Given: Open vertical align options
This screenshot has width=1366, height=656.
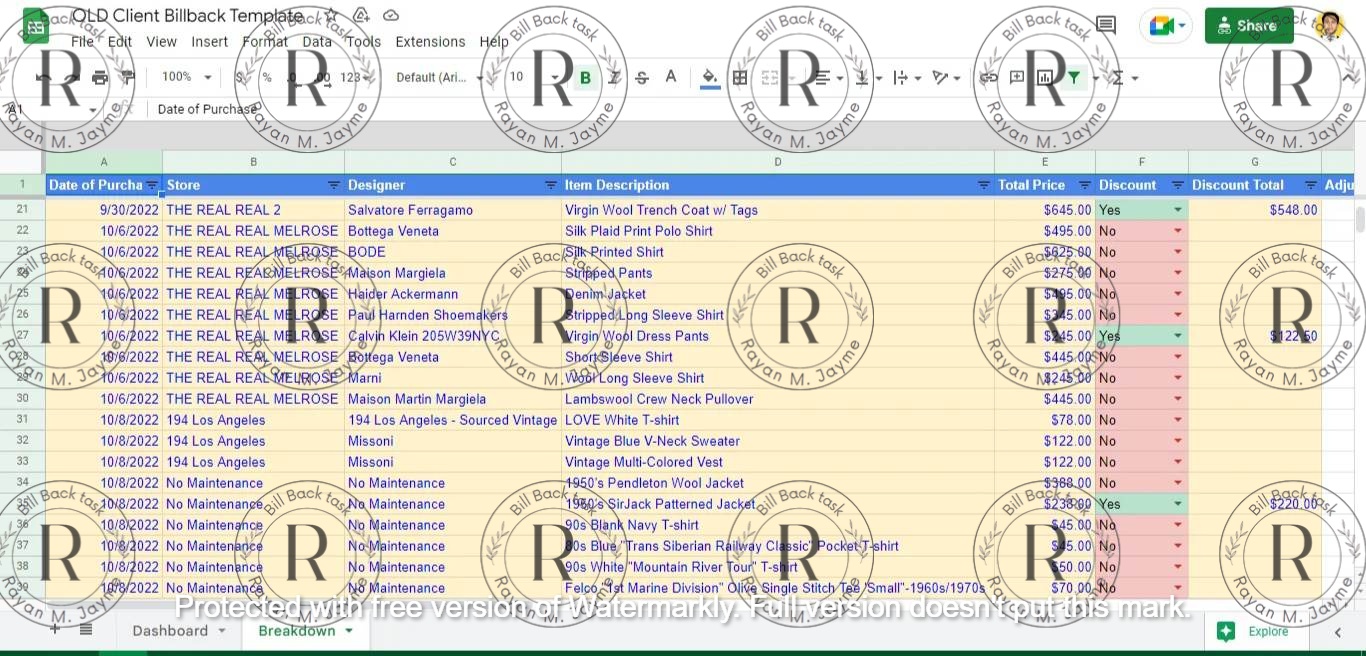Looking at the screenshot, I should point(866,77).
